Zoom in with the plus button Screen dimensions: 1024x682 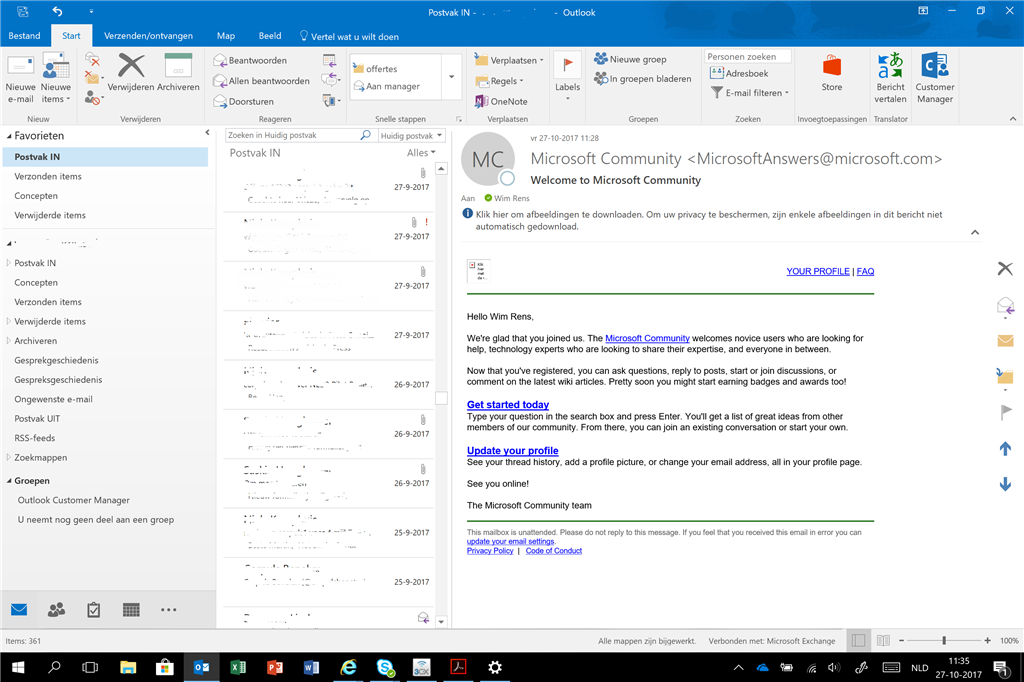tap(987, 641)
